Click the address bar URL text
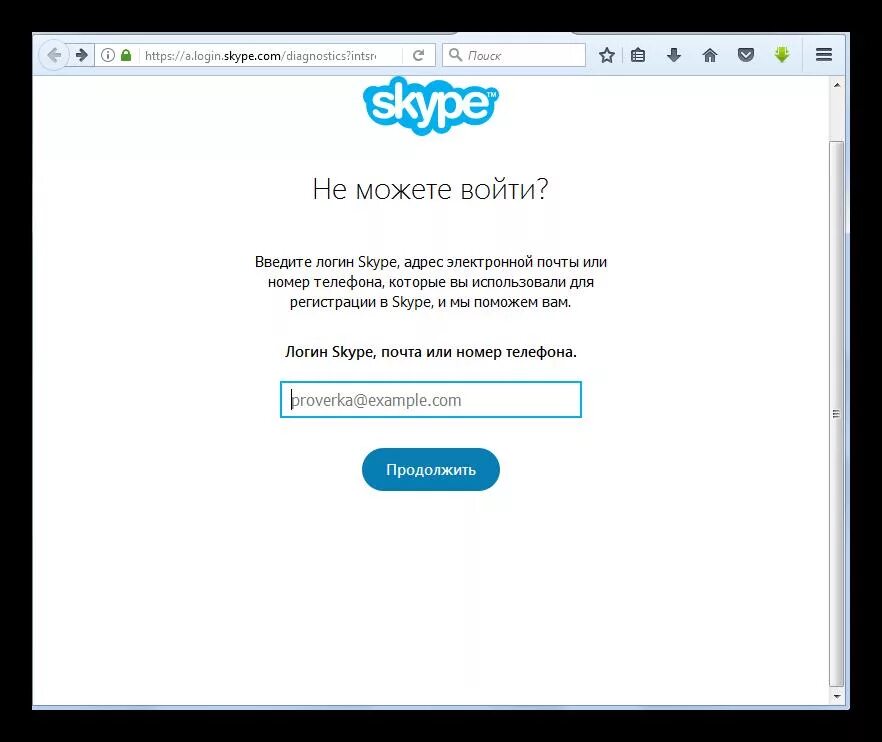This screenshot has width=882, height=742. 260,56
